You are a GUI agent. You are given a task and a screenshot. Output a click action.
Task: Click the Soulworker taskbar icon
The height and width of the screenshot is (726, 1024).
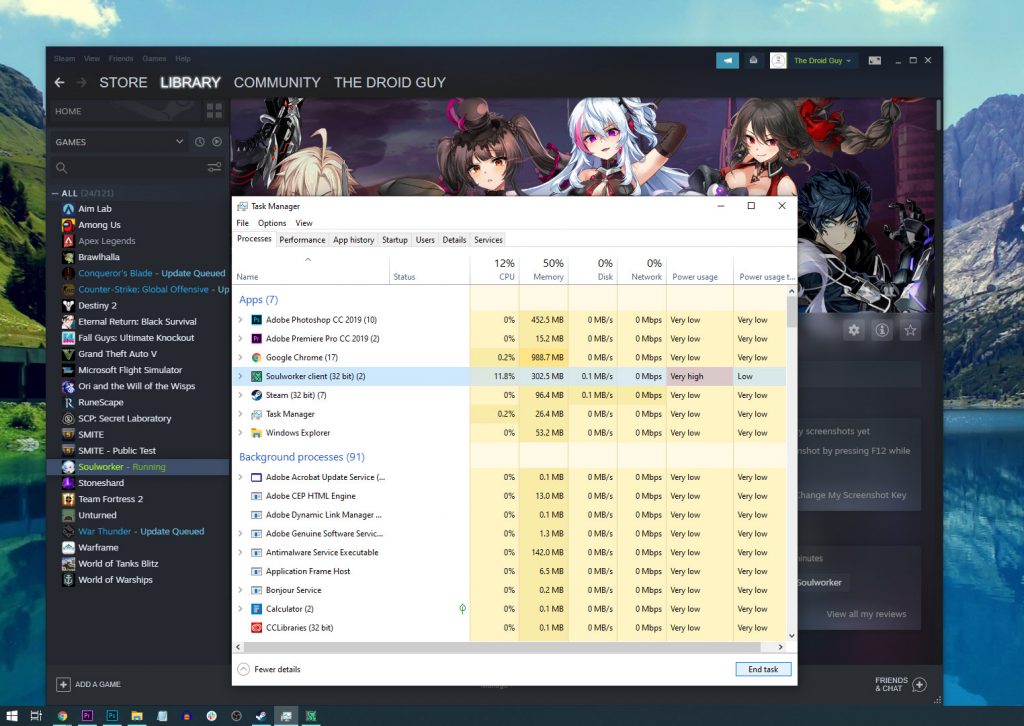click(311, 716)
